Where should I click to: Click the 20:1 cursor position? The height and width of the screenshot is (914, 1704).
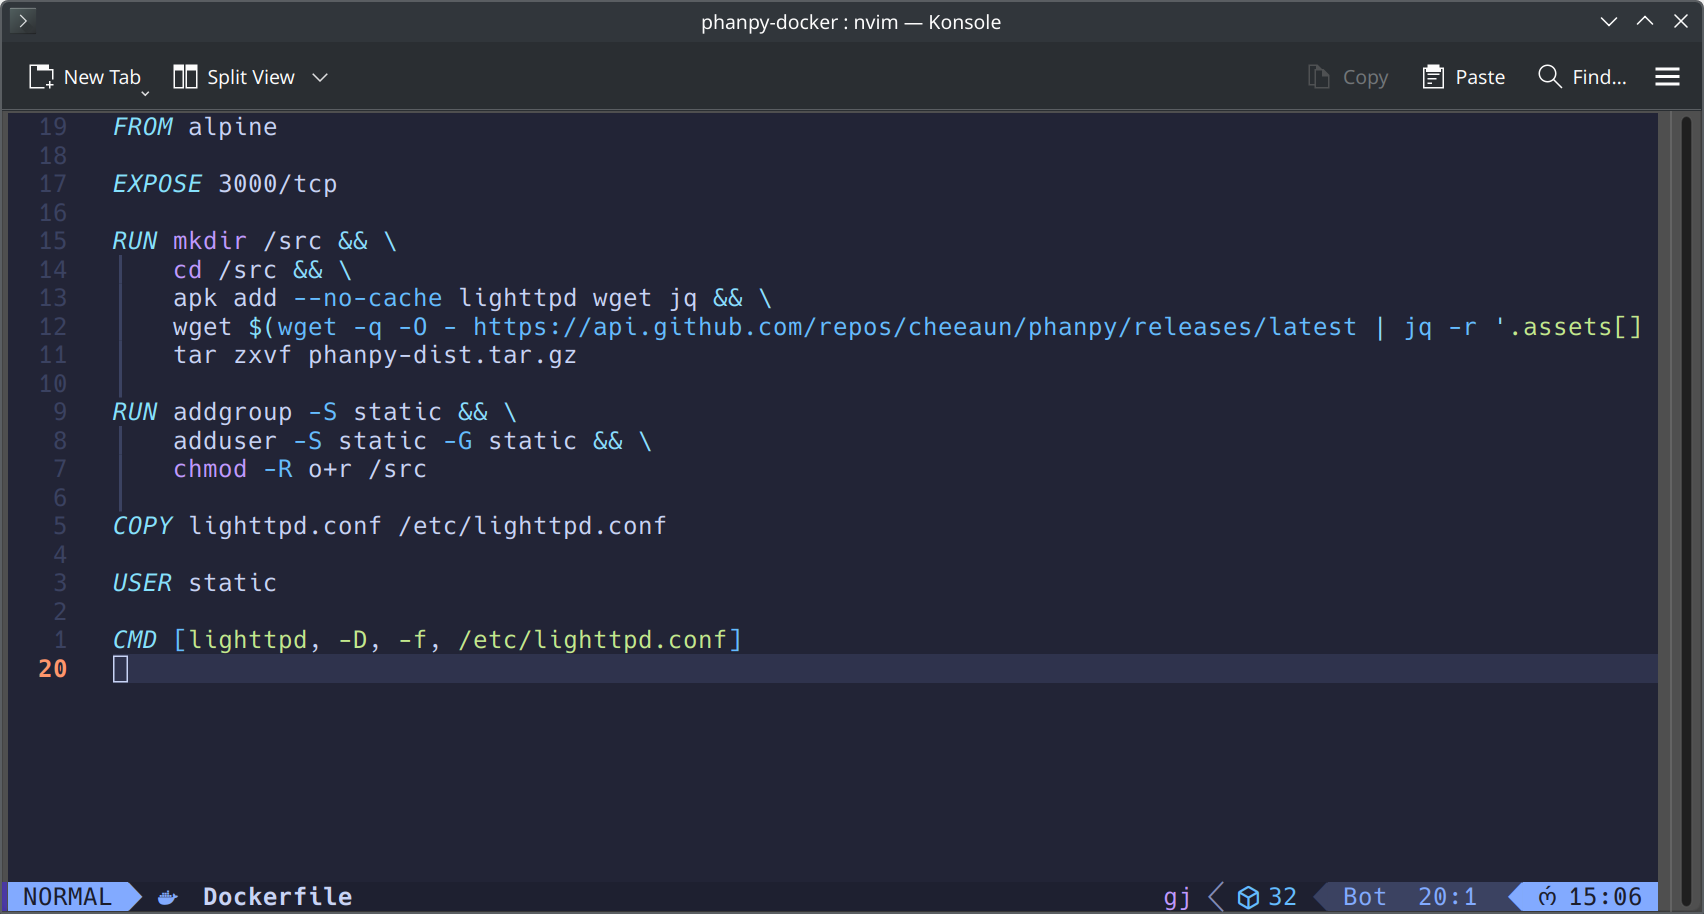pyautogui.click(x=1447, y=897)
